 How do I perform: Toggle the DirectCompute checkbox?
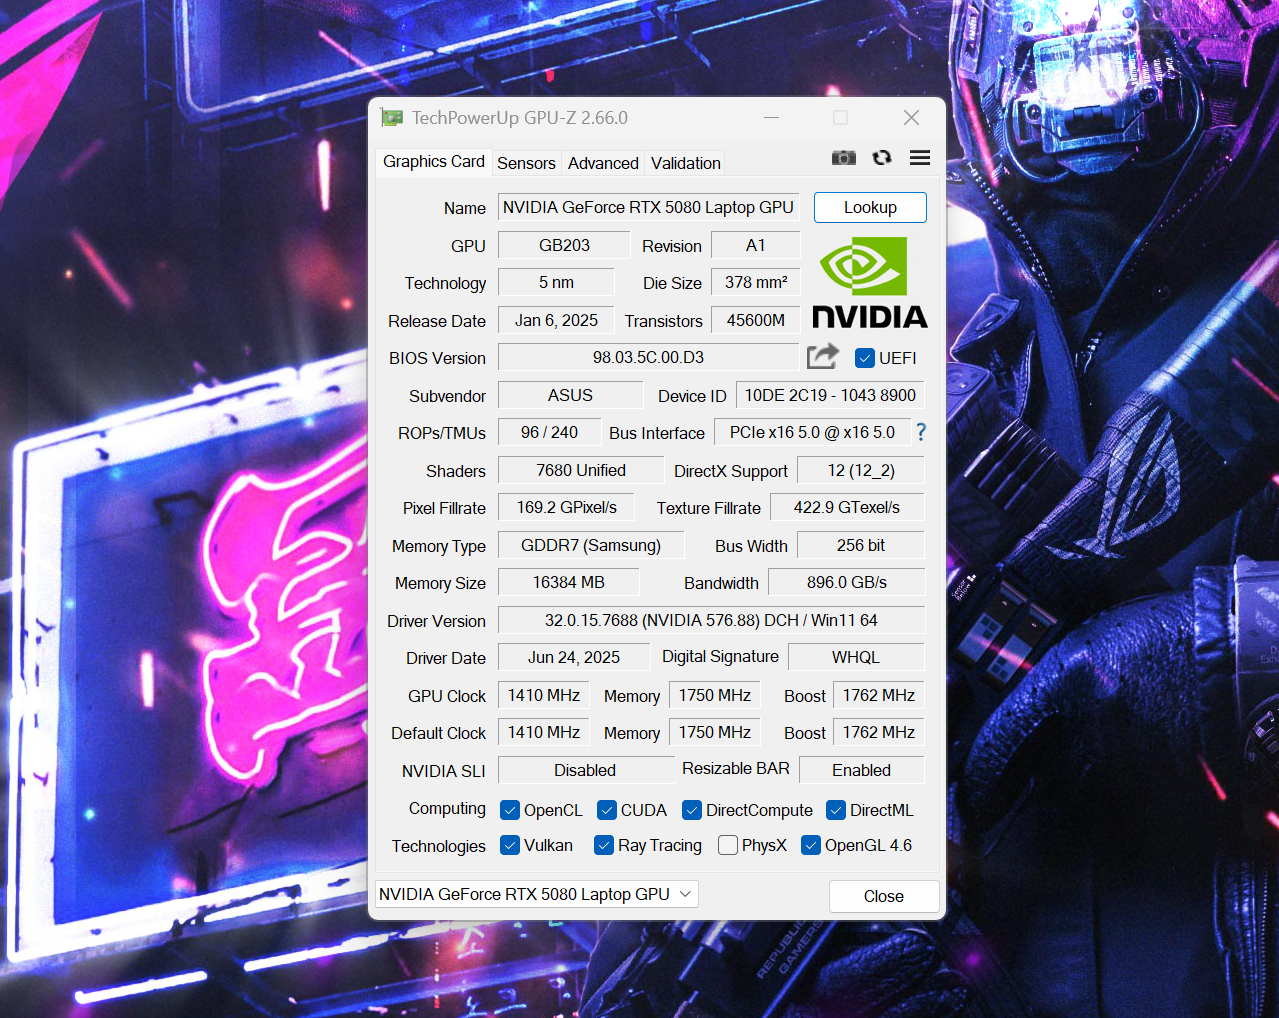click(x=692, y=810)
